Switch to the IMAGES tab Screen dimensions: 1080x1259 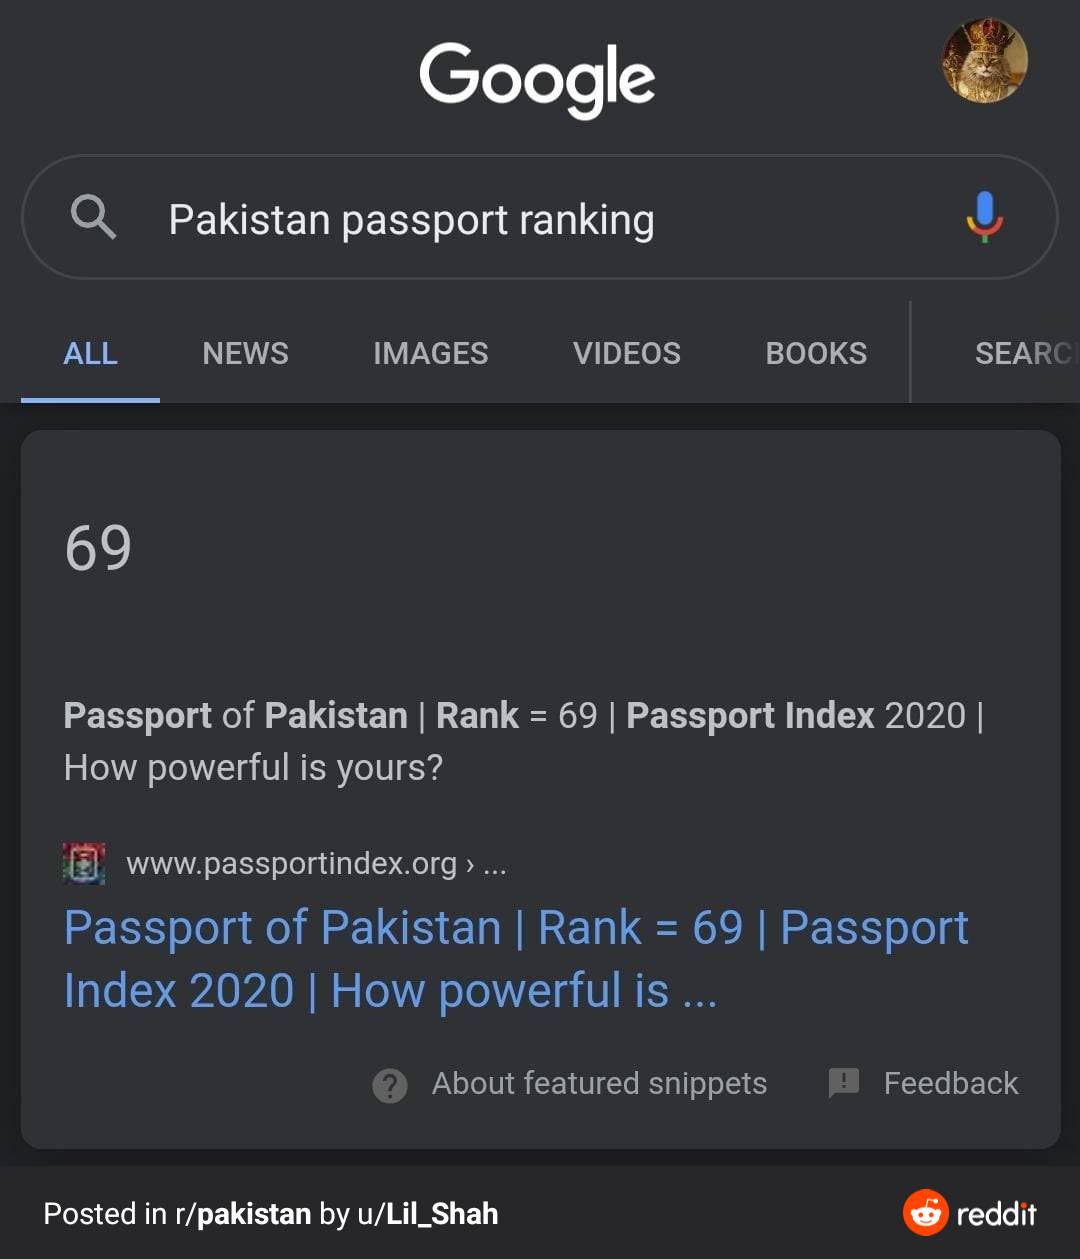430,353
